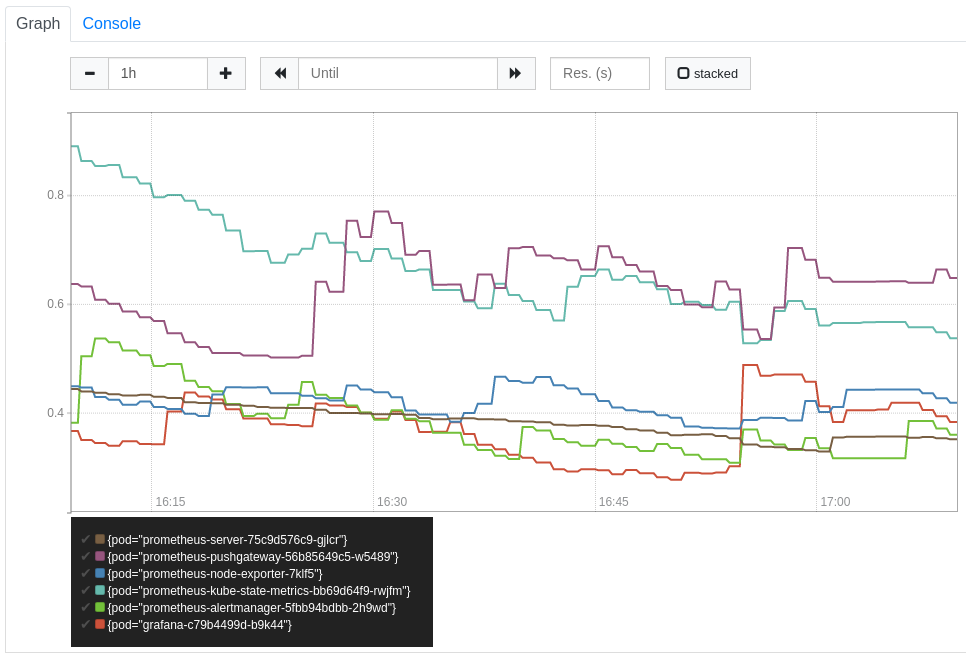
Task: Decrease the time range with minus button
Action: coord(89,73)
